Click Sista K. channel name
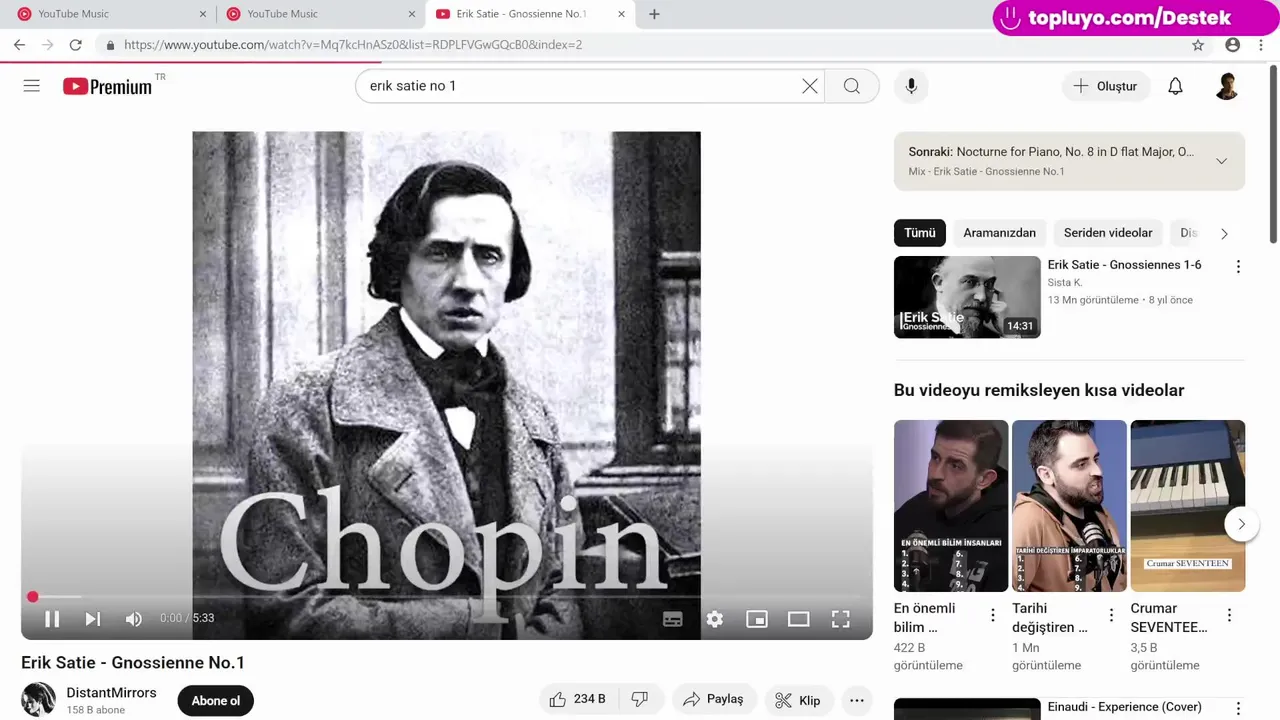This screenshot has width=1280, height=720. pyautogui.click(x=1065, y=283)
